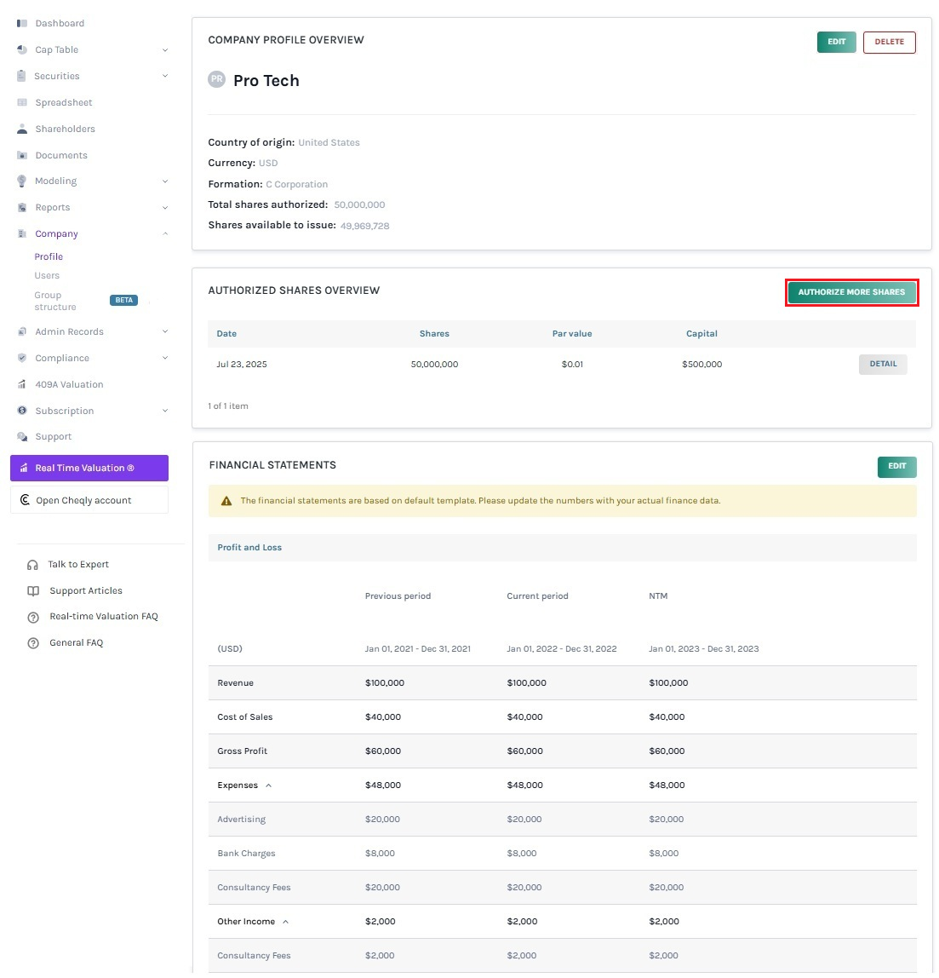The image size is (939, 978).
Task: Expand the Securities submenu chevron
Action: [165, 76]
